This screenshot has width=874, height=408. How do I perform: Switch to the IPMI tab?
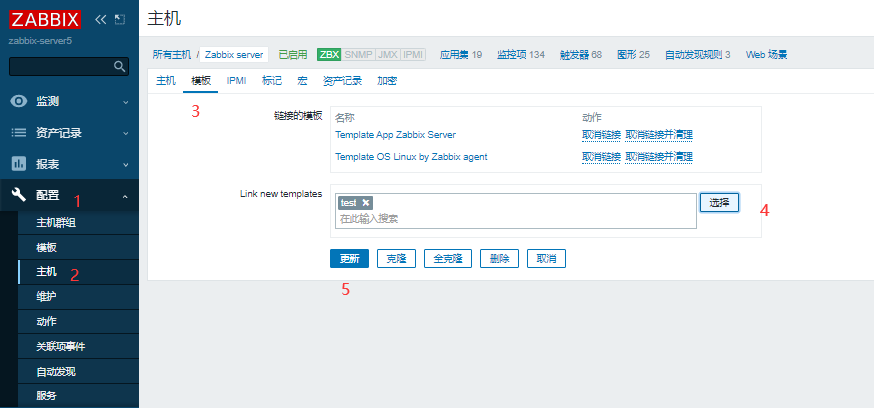pos(236,81)
